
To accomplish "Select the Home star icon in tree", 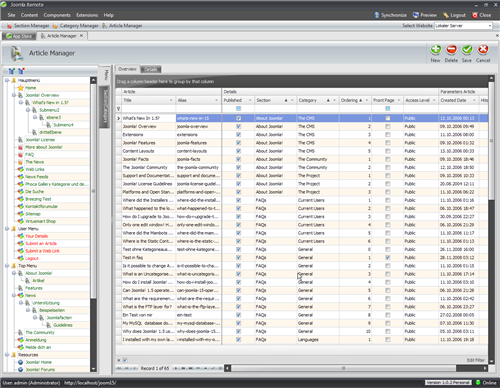I will [x=21, y=88].
